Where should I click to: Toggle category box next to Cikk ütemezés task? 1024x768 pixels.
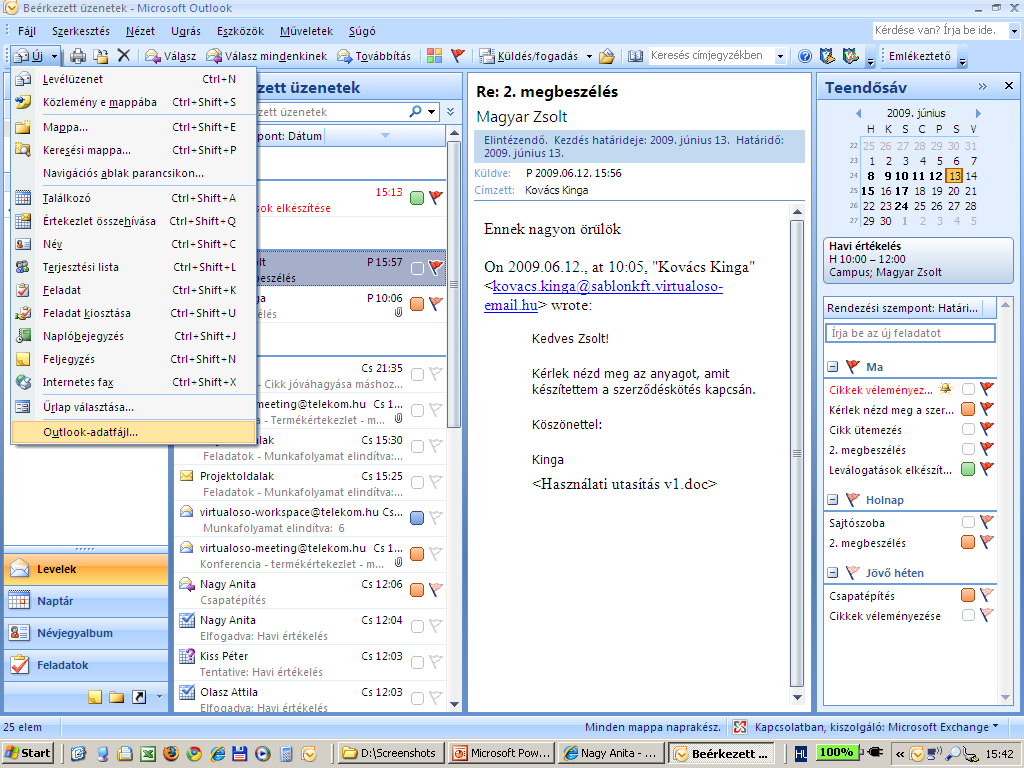pyautogui.click(x=968, y=429)
